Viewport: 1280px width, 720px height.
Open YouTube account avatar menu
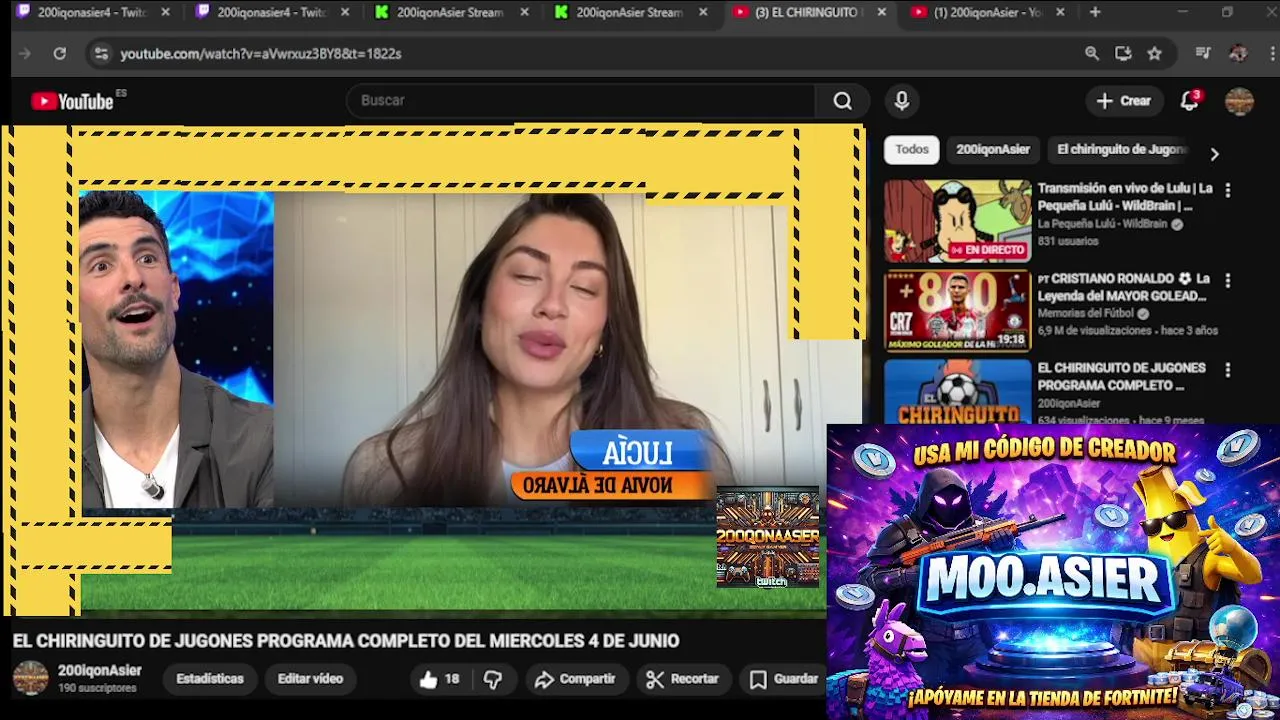1239,101
